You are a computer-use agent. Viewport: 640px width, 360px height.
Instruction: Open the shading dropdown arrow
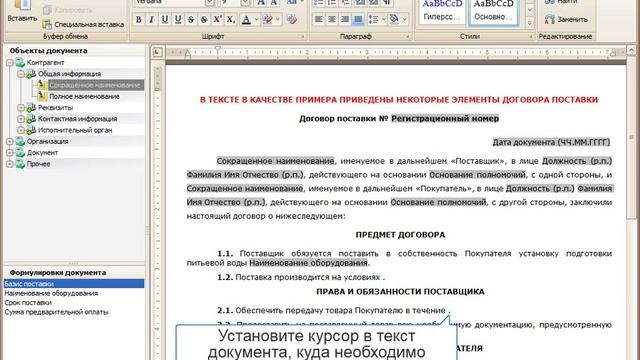[404, 19]
